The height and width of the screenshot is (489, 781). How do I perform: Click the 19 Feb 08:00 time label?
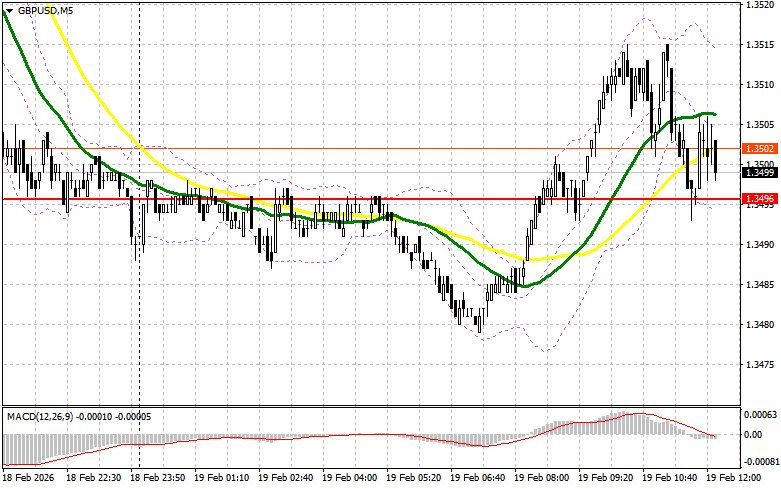pos(541,478)
